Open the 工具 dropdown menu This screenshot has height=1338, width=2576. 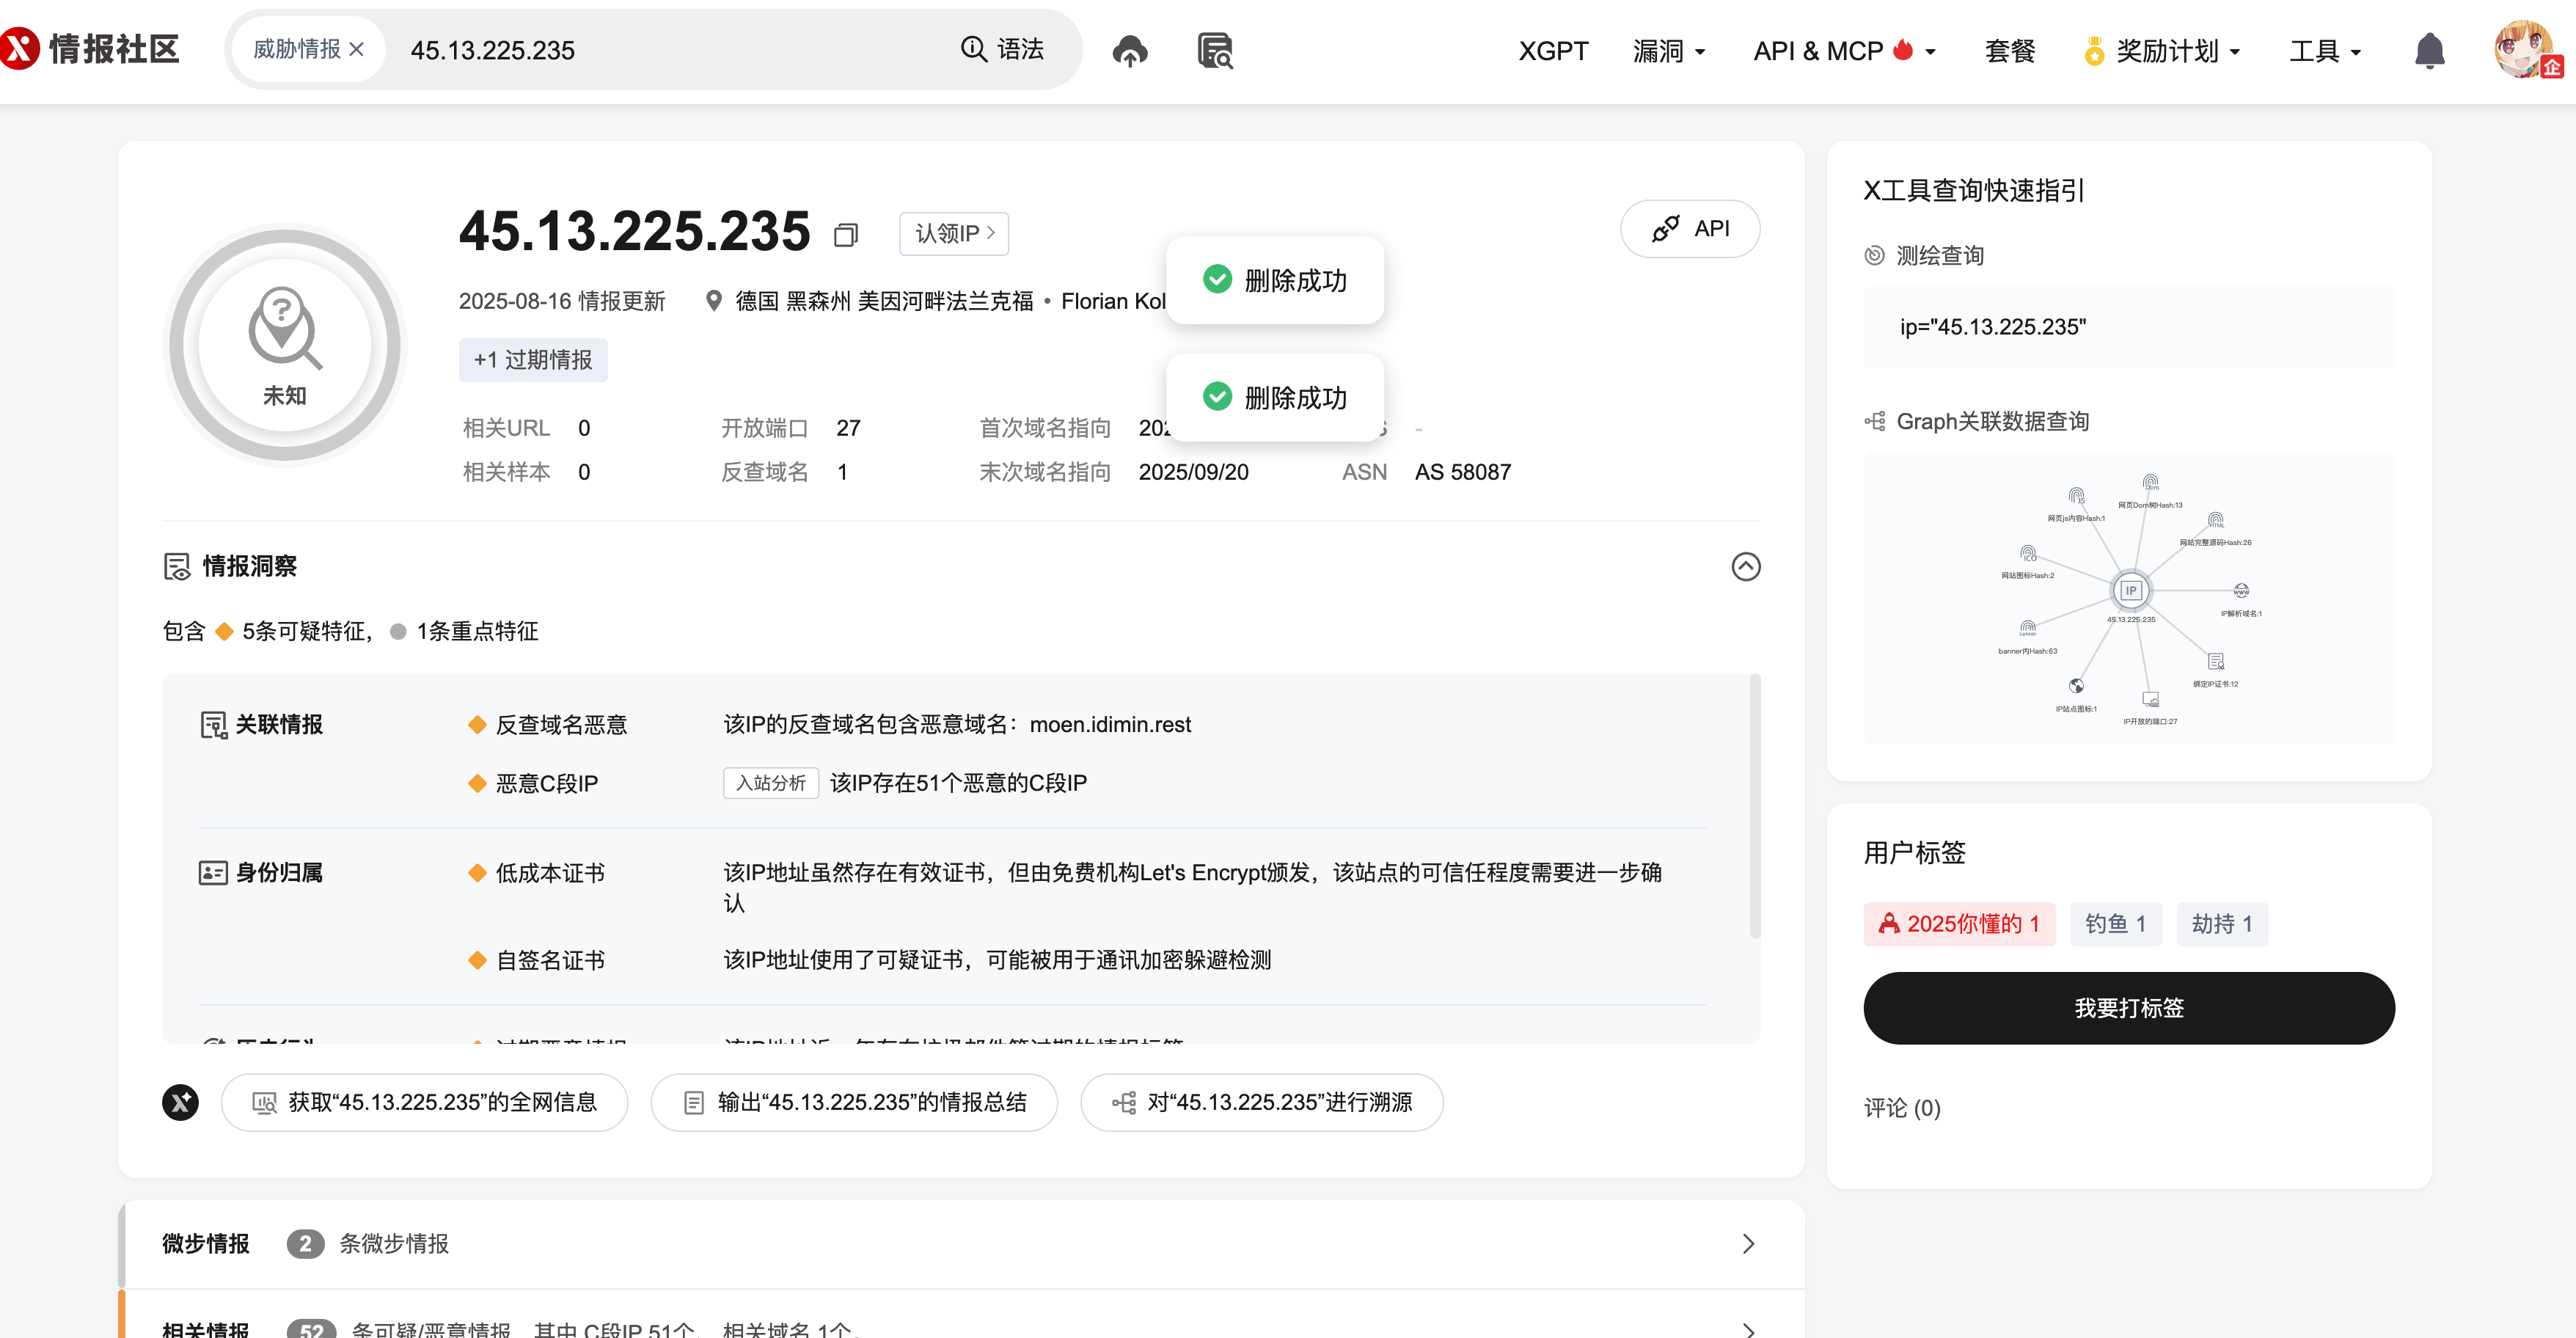click(2325, 51)
